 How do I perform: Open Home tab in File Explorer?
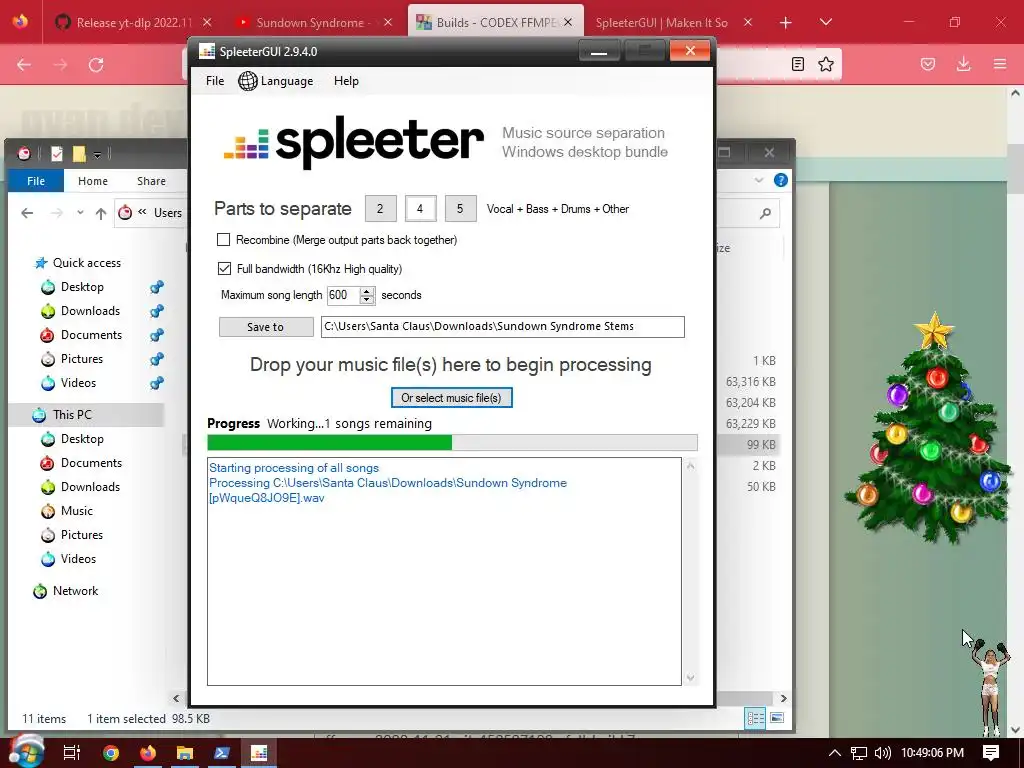93,181
